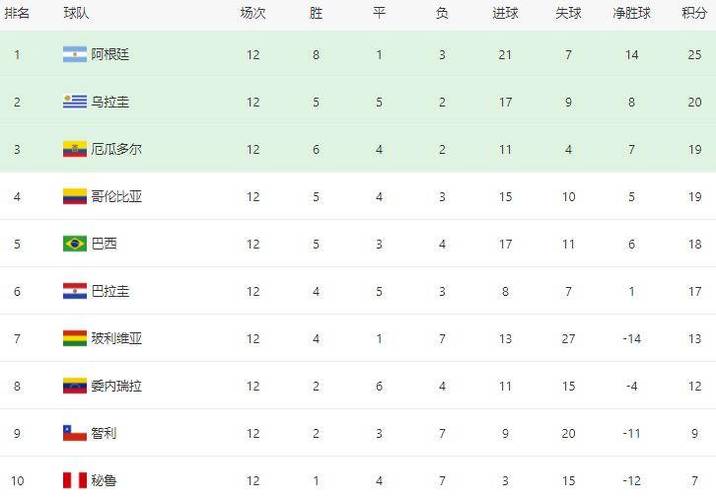Click the Bolivia flag icon
Screen dimensions: 716x500
(x=75, y=338)
